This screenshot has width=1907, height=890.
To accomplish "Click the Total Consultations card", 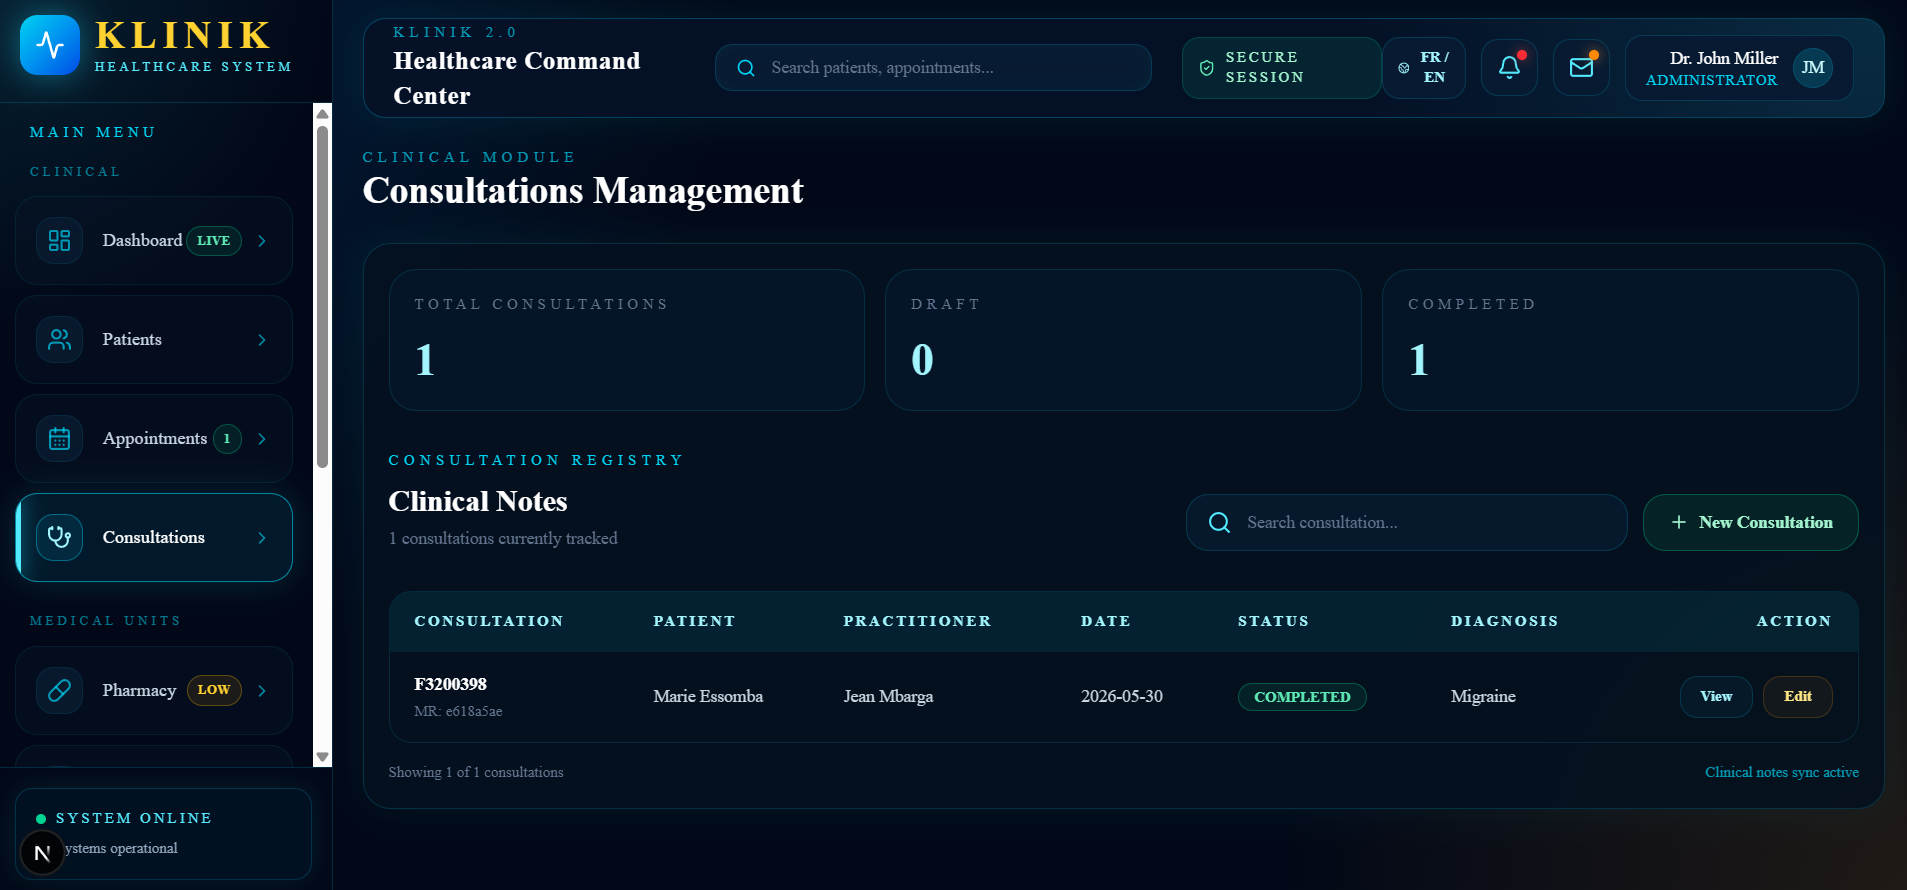I will click(626, 340).
